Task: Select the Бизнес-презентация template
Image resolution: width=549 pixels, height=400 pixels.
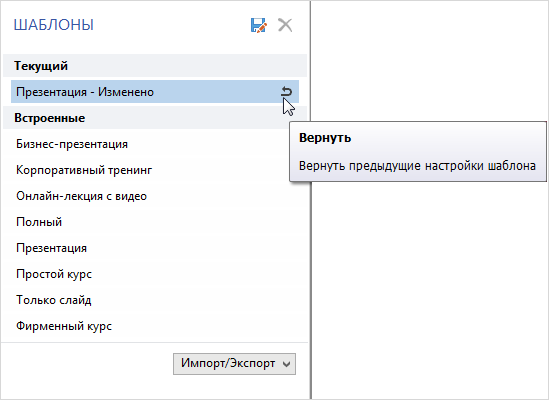Action: [72, 144]
